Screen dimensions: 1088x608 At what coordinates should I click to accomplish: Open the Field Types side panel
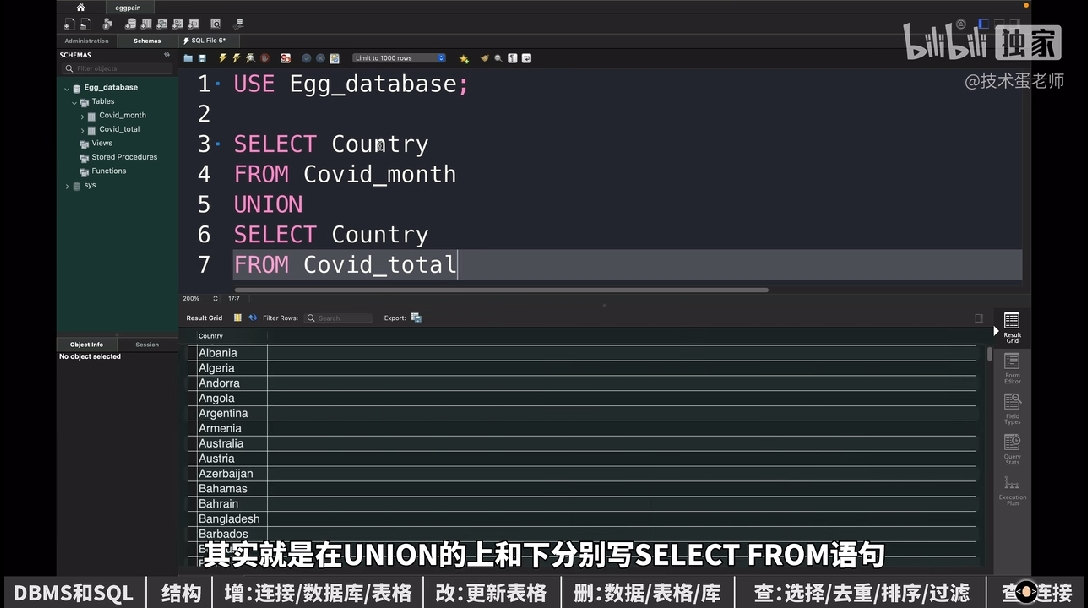(x=1012, y=409)
